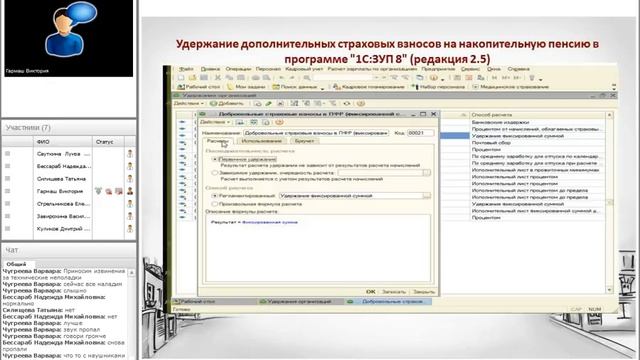Click the orange help icon in dialog toolbar
The image size is (640, 360).
279,122
